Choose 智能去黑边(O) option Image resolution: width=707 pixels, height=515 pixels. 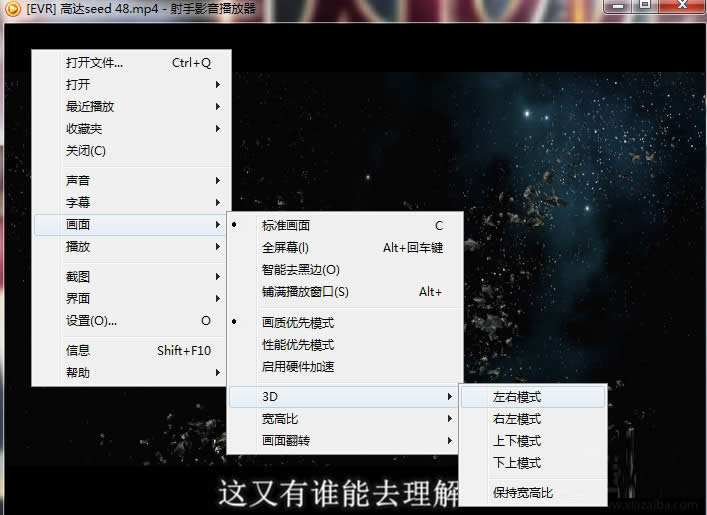coord(300,270)
